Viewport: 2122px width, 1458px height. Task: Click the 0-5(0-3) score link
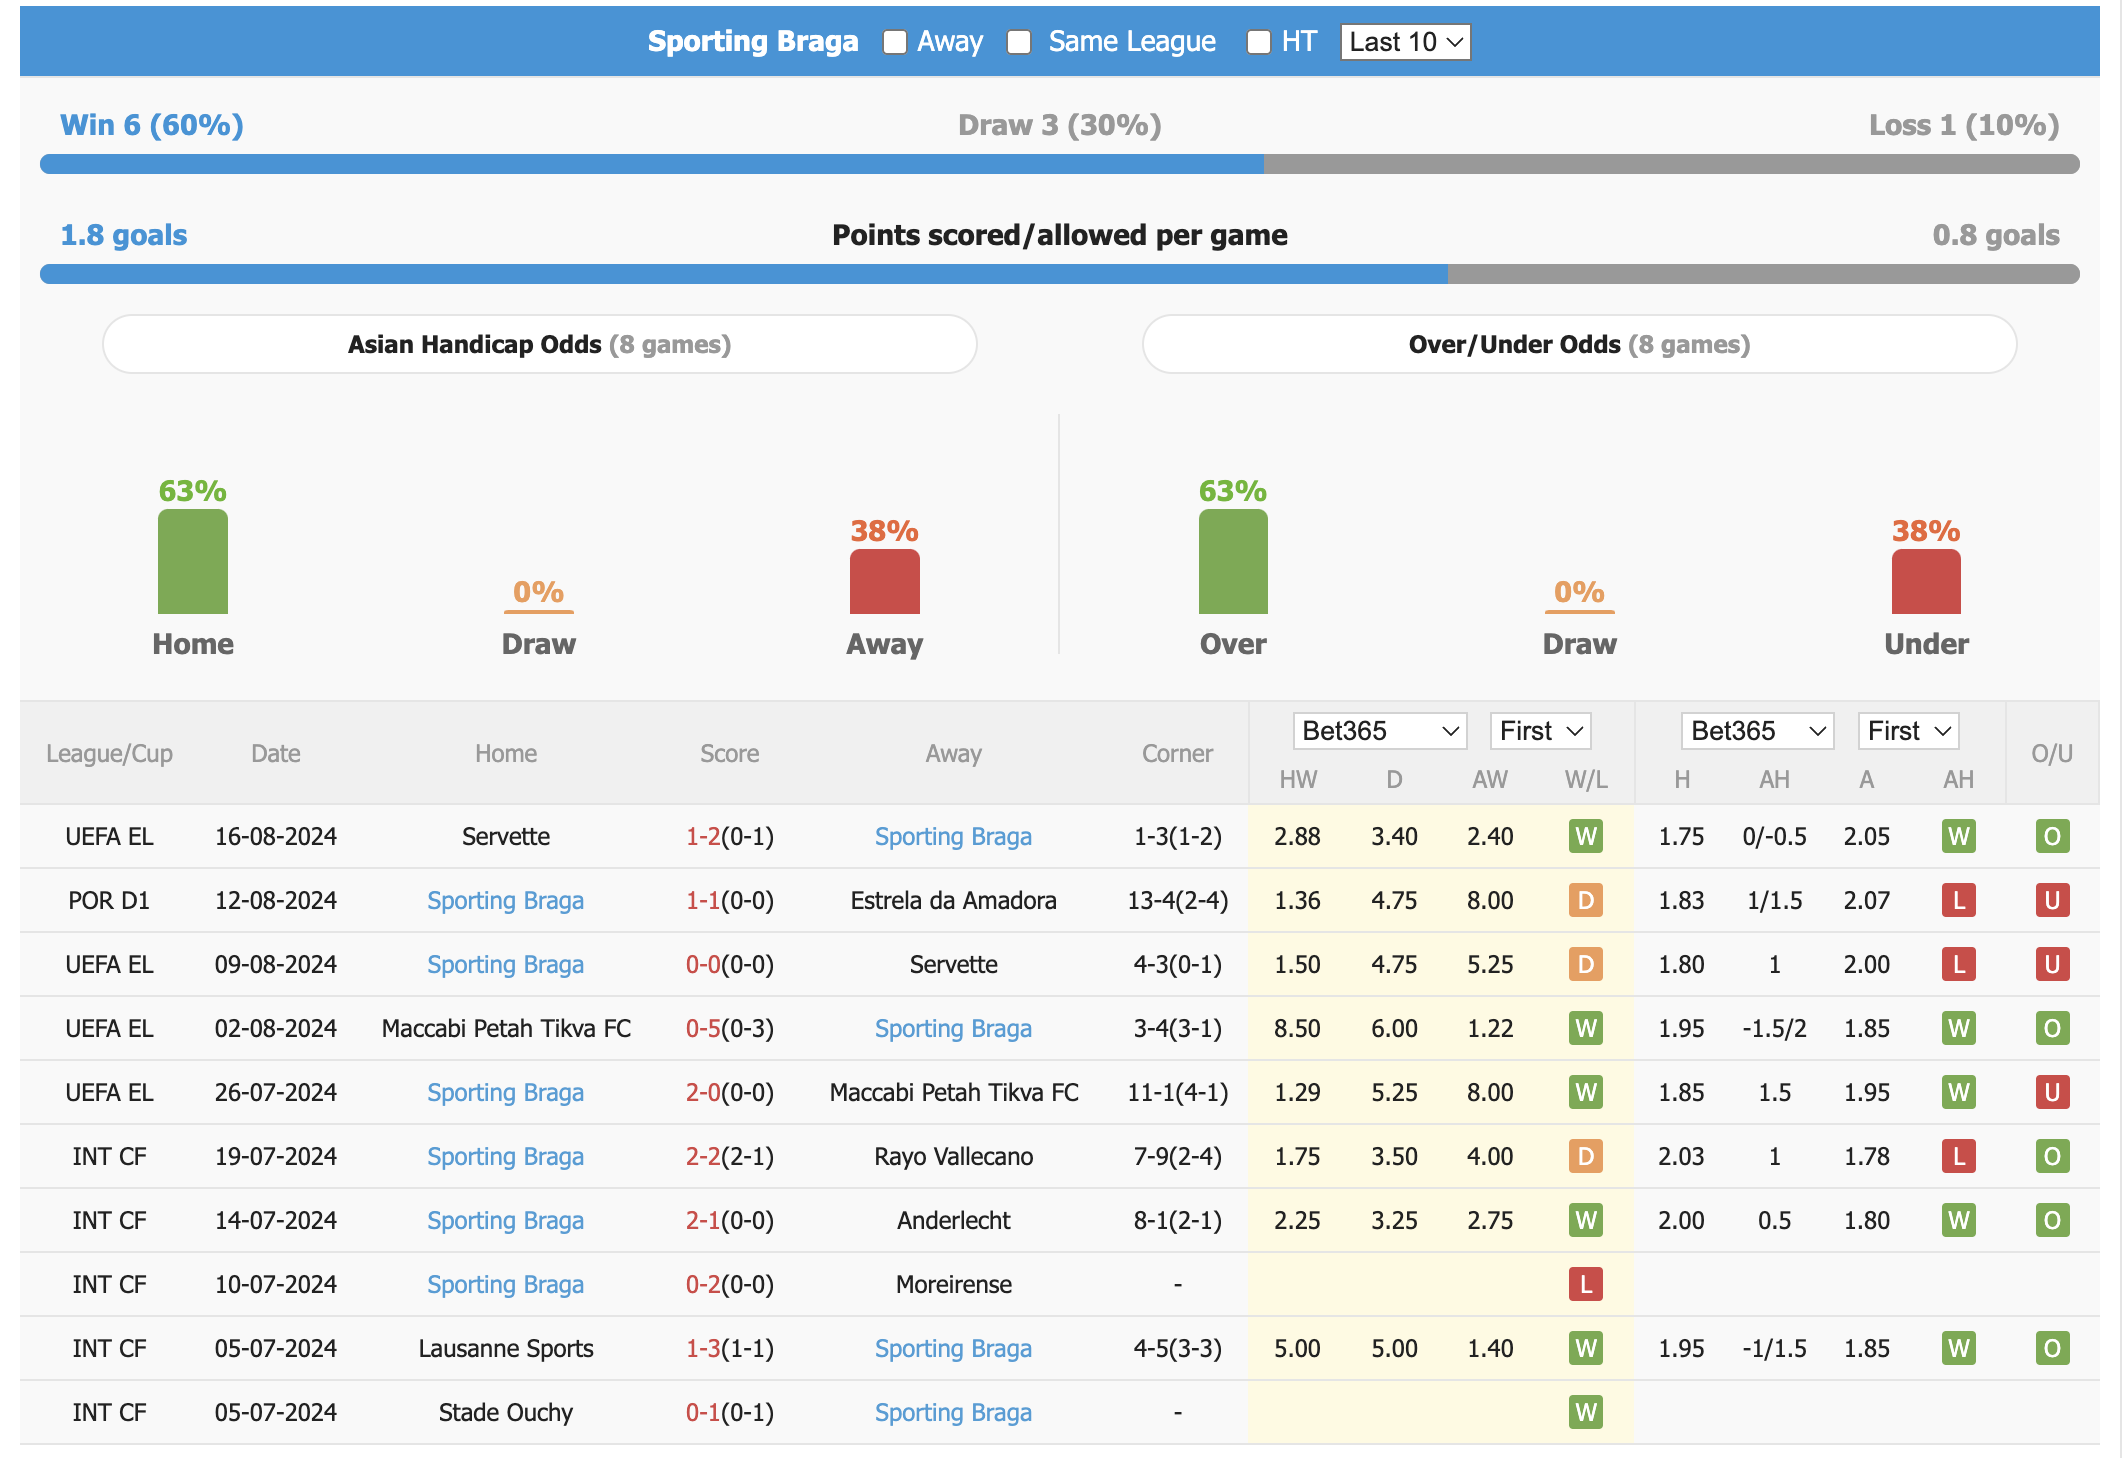point(730,1028)
